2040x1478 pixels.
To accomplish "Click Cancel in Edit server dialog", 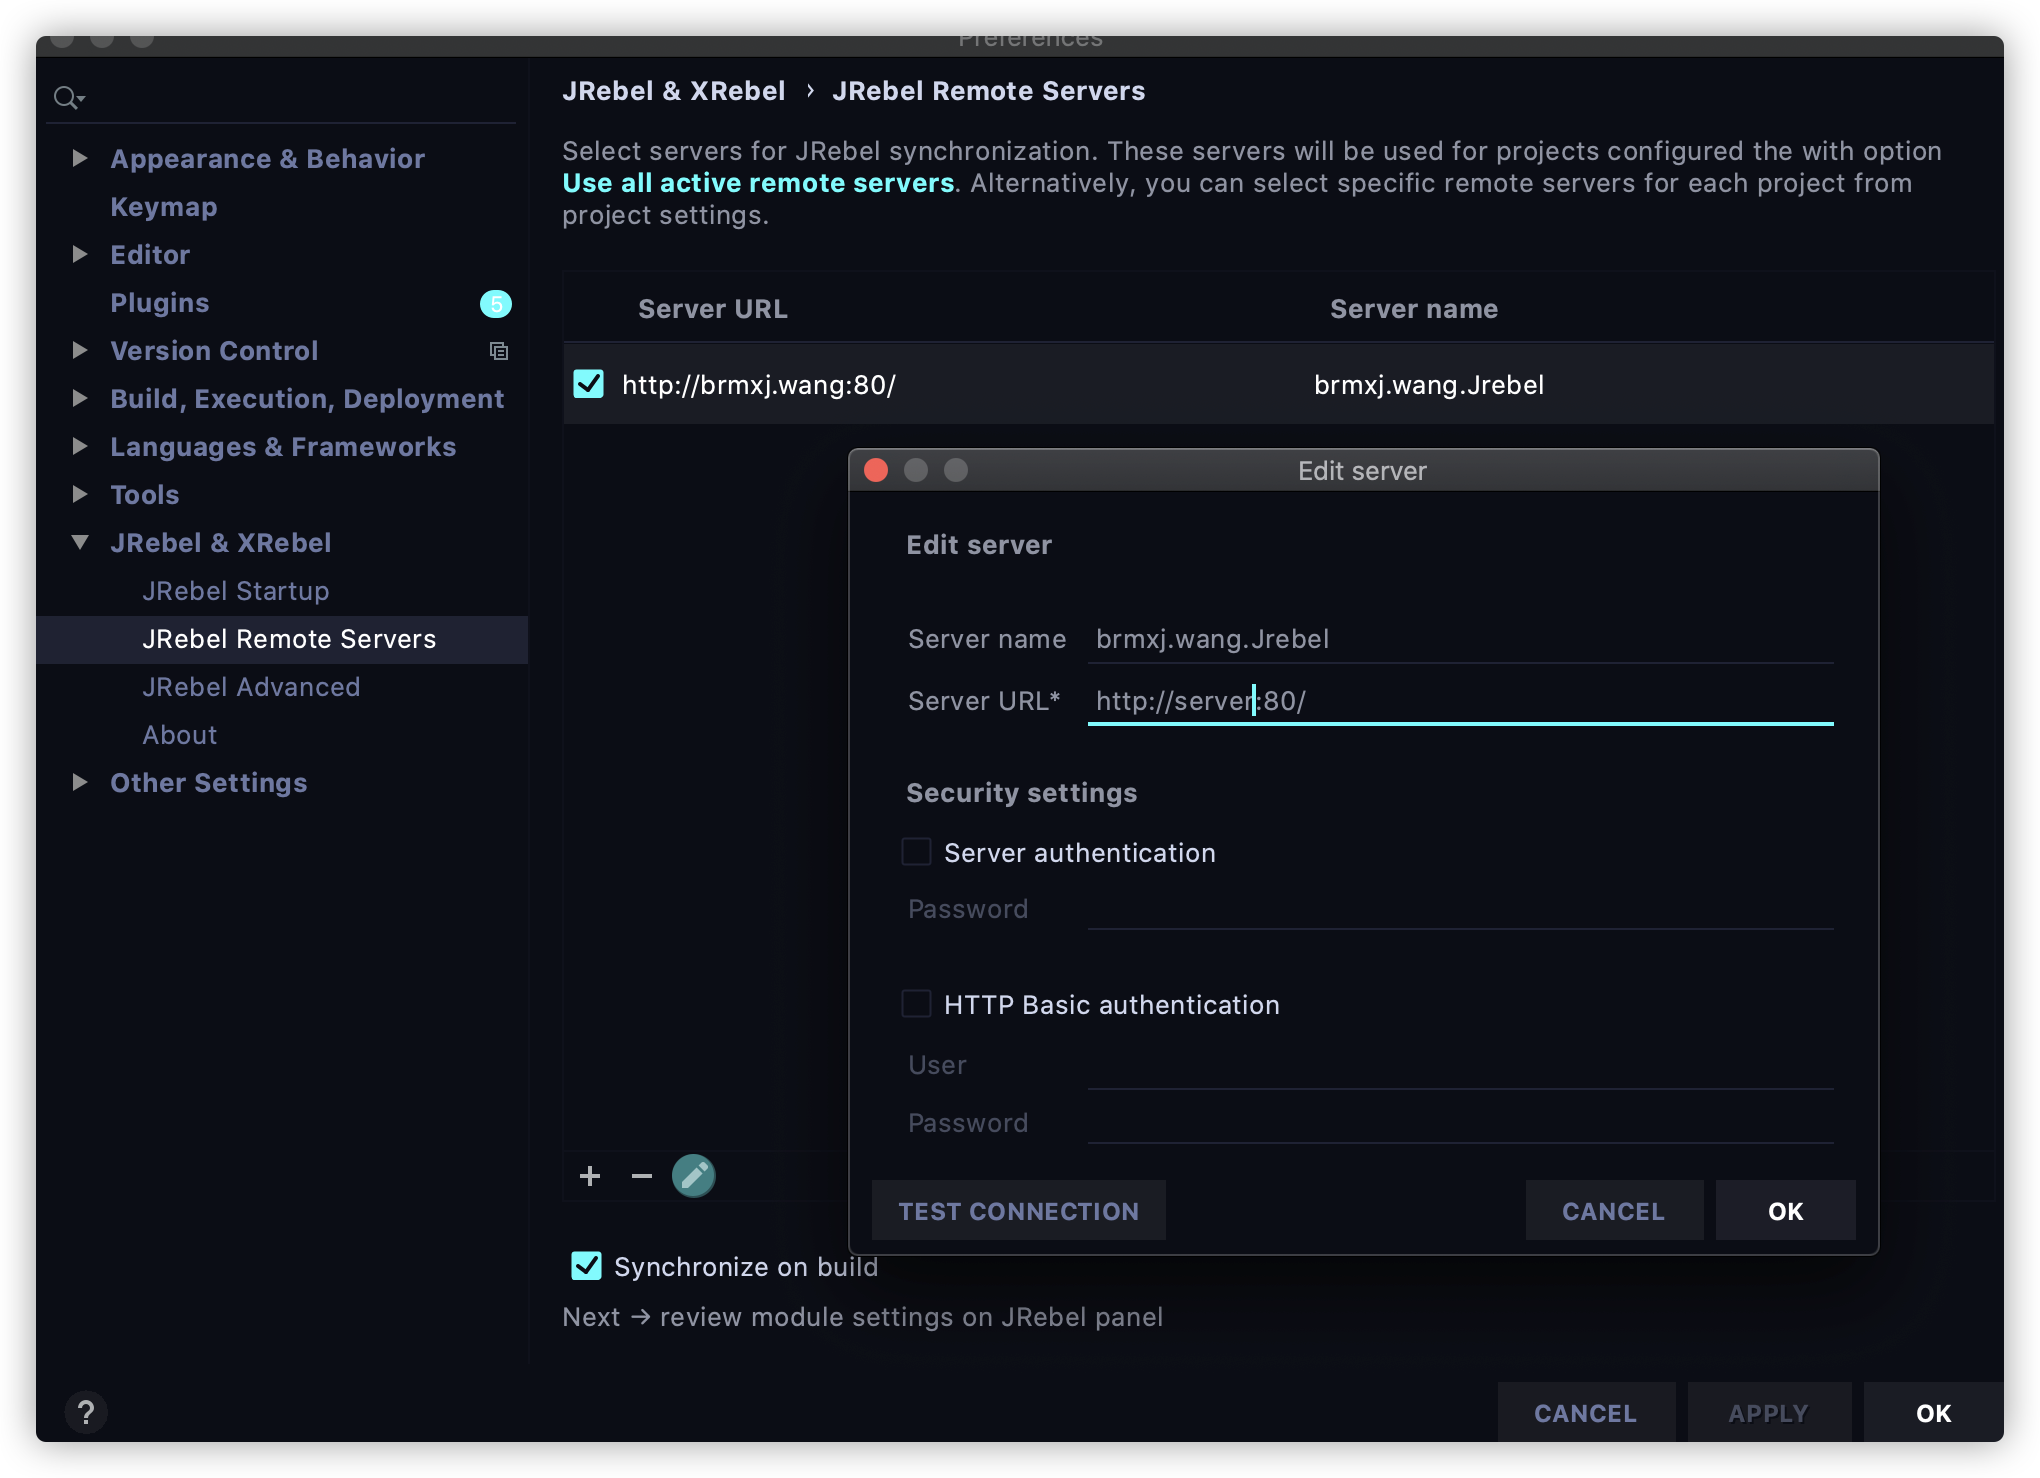I will (x=1614, y=1211).
